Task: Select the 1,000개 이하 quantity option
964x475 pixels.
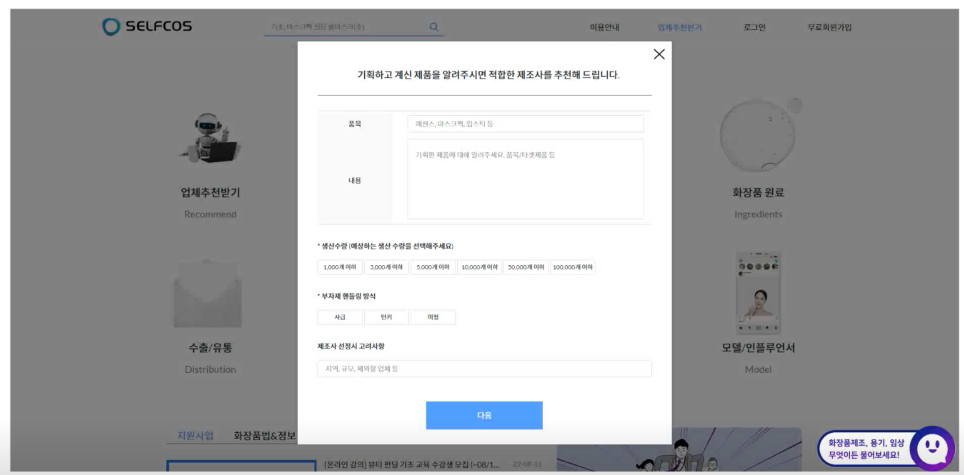Action: click(x=339, y=267)
